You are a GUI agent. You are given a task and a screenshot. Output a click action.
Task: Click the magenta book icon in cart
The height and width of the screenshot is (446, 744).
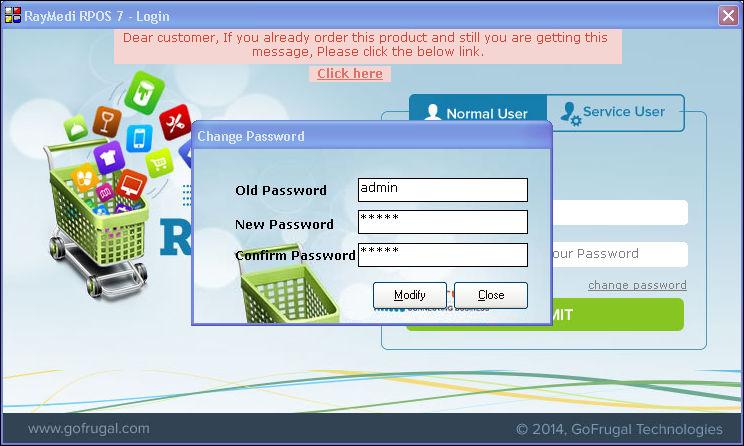[x=105, y=192]
